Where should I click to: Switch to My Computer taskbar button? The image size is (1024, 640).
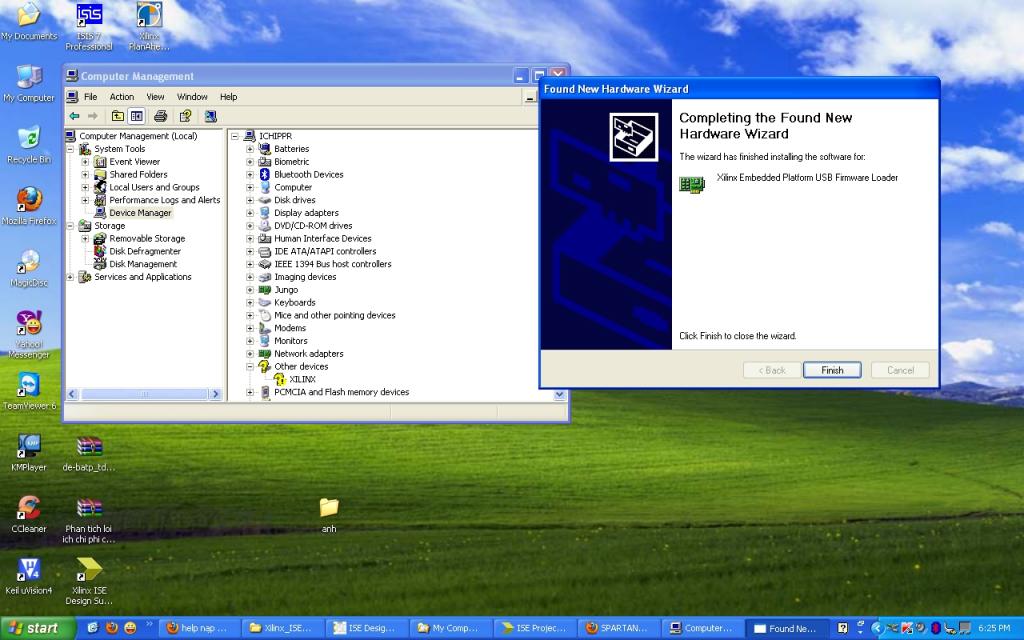click(x=451, y=628)
